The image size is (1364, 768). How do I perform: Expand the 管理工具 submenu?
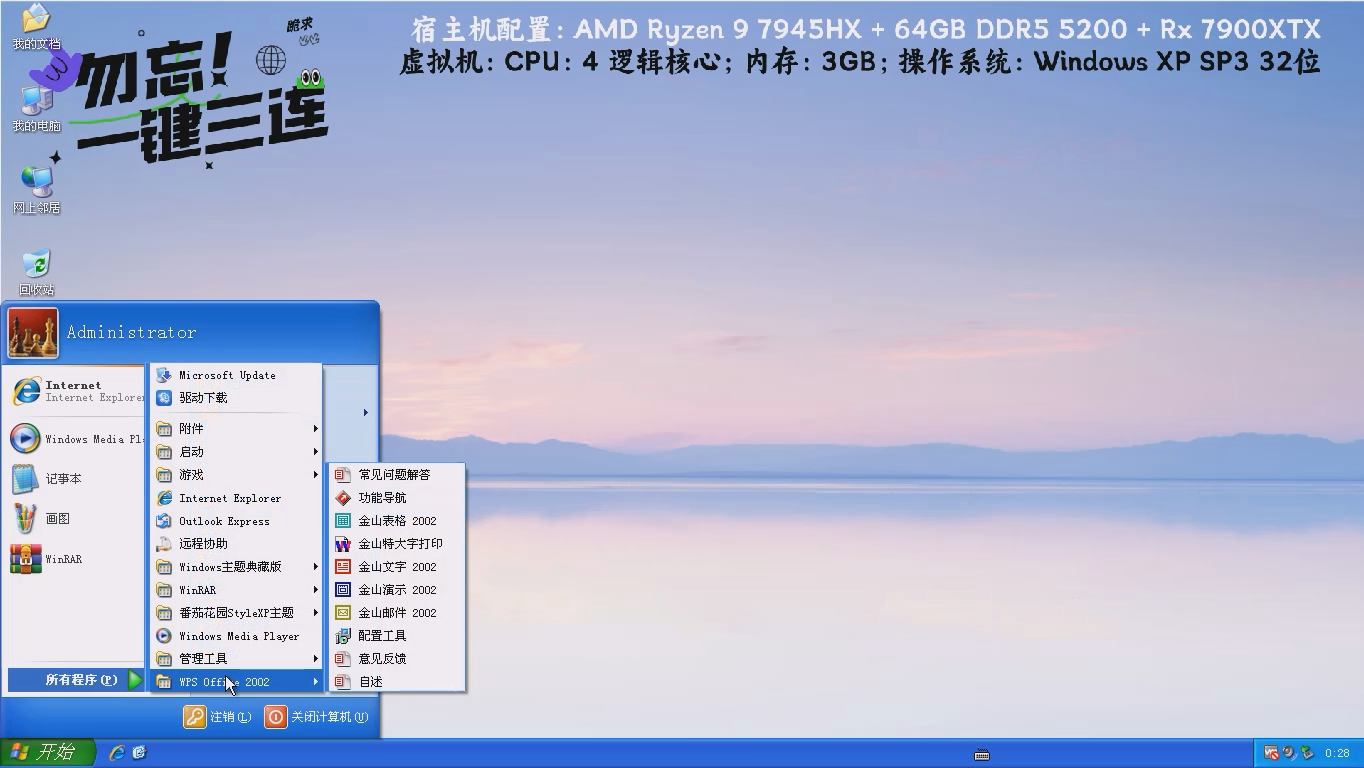(x=237, y=659)
